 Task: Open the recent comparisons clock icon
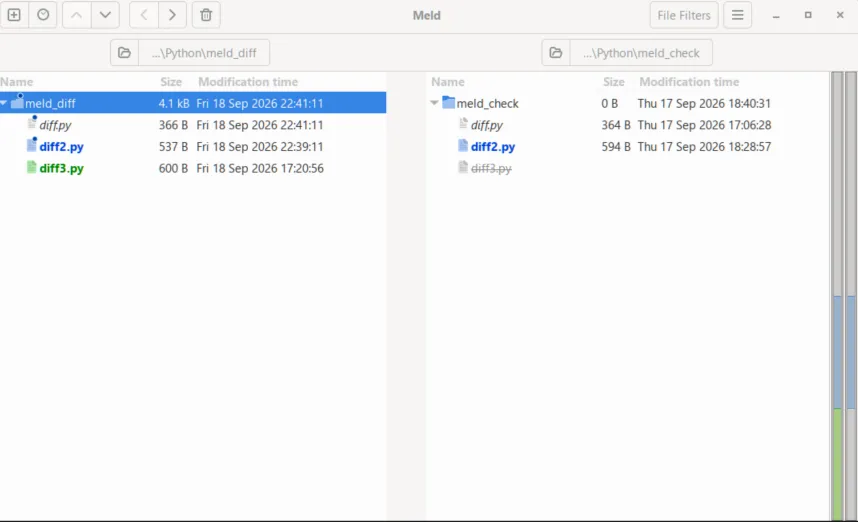[x=43, y=15]
